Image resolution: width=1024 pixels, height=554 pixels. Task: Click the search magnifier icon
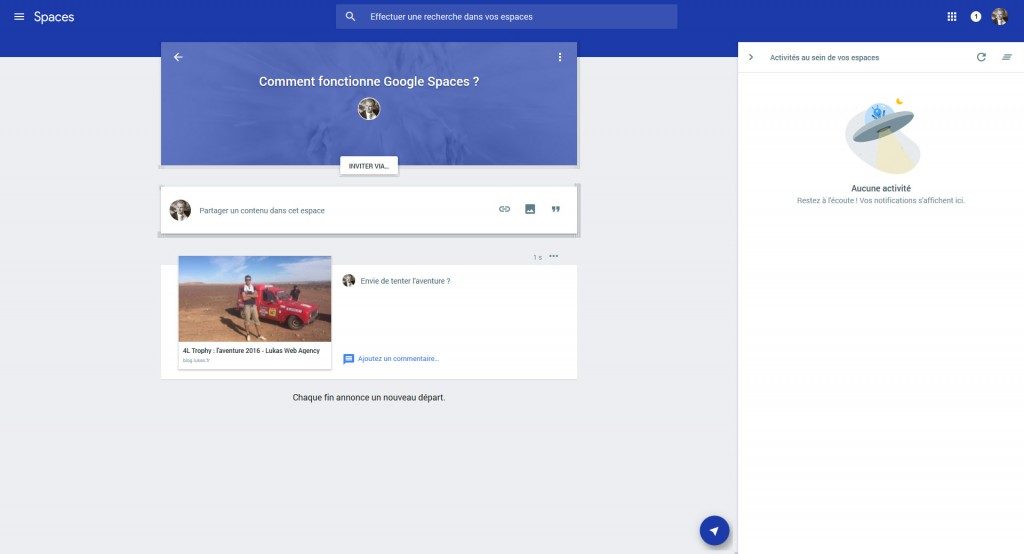(x=350, y=16)
